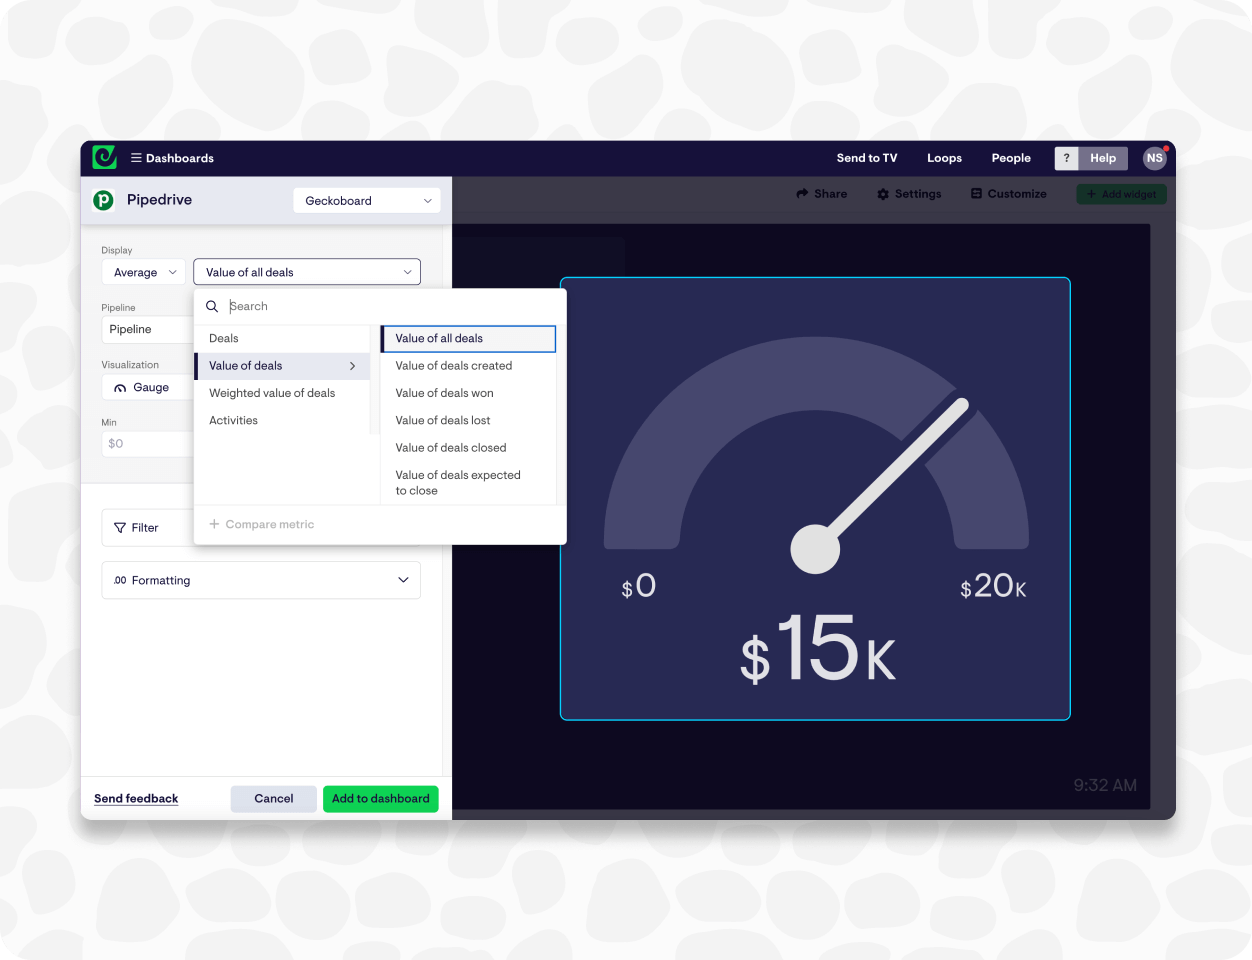1252x960 pixels.
Task: Click the plus icon beside Compare metric
Action: coord(214,524)
